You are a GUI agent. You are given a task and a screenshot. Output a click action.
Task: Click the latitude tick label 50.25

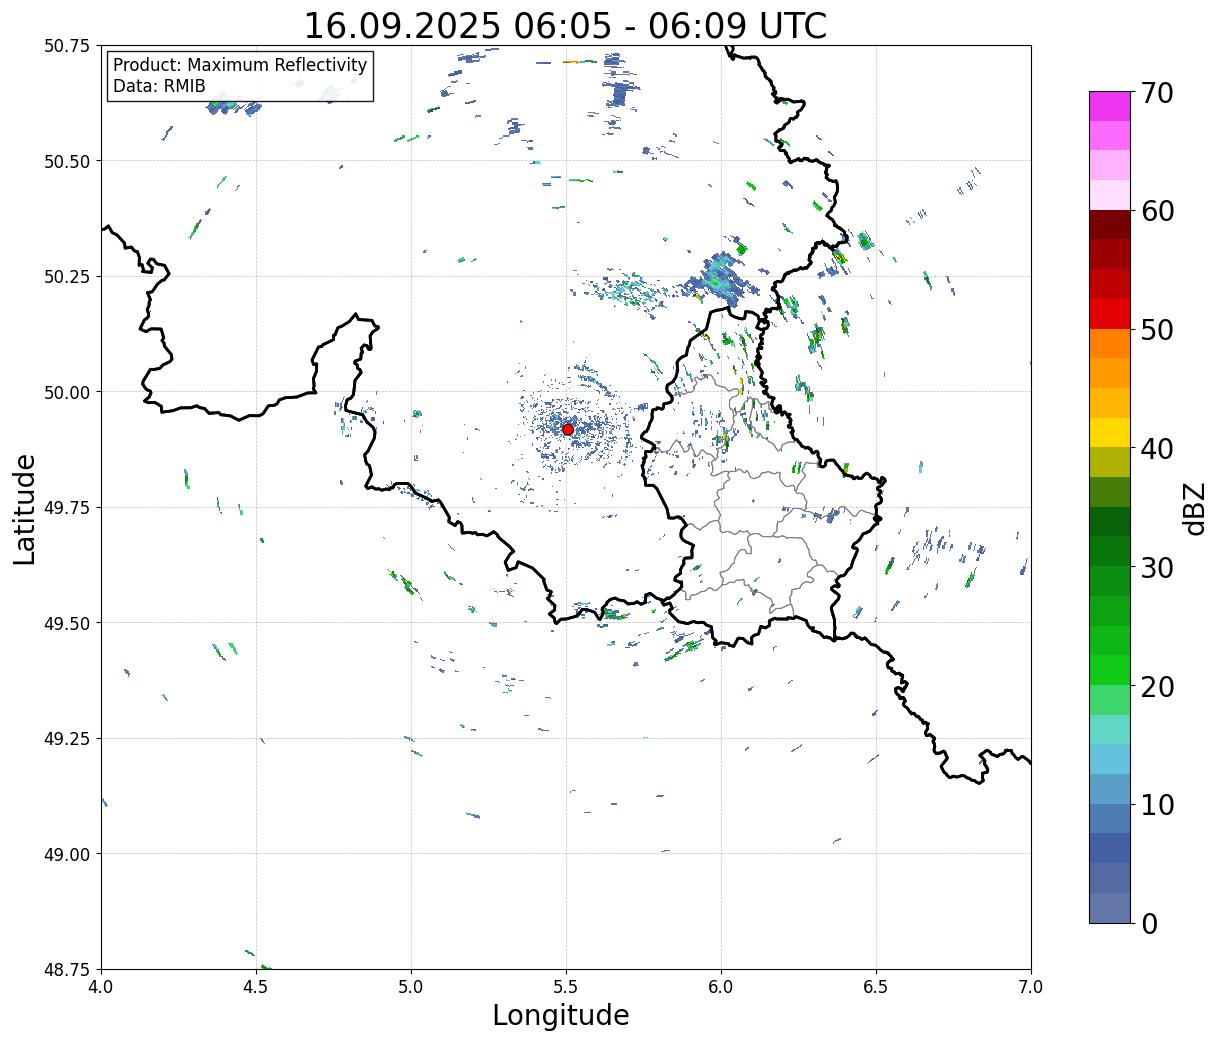pyautogui.click(x=67, y=277)
